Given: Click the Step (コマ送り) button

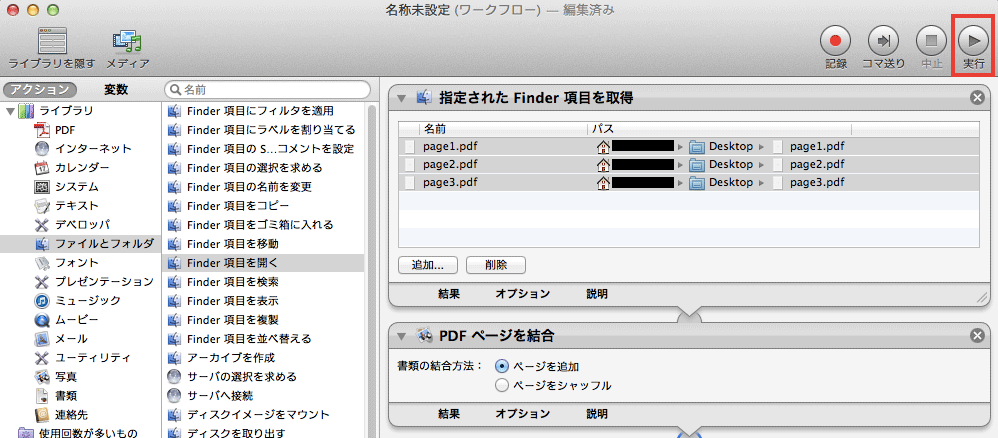Looking at the screenshot, I should click(x=883, y=41).
